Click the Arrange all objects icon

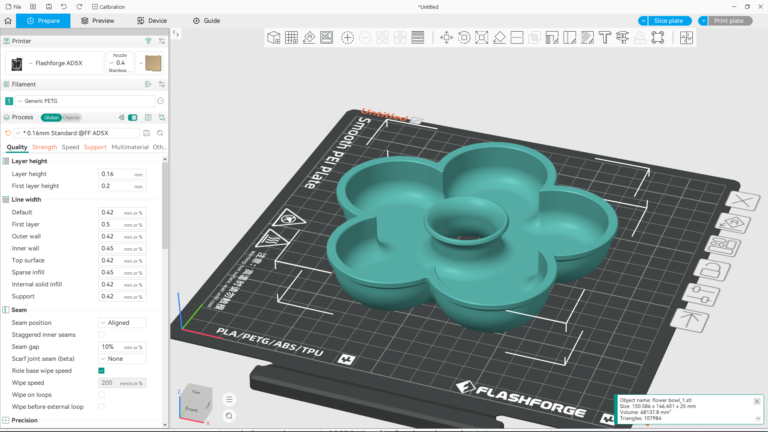327,37
